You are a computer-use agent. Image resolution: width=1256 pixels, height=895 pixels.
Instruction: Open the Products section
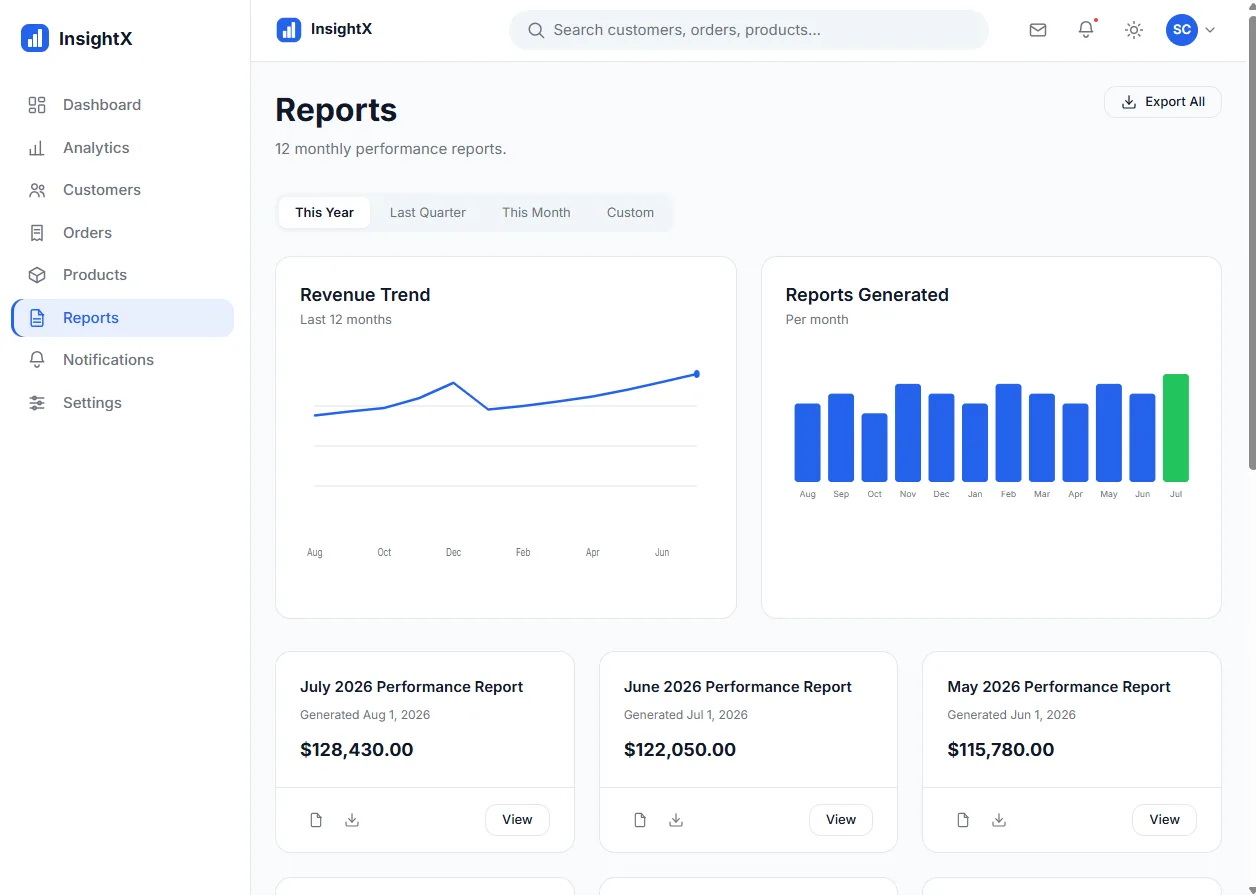coord(122,275)
